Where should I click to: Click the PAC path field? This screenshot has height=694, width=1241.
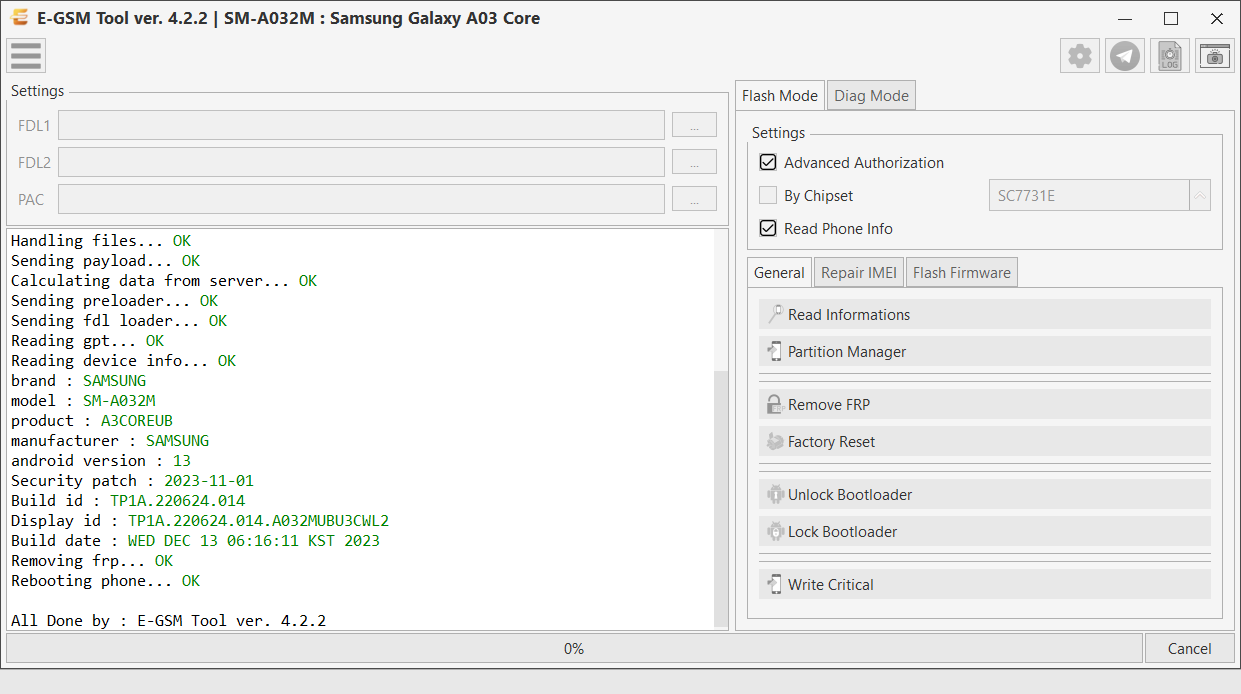(x=361, y=199)
